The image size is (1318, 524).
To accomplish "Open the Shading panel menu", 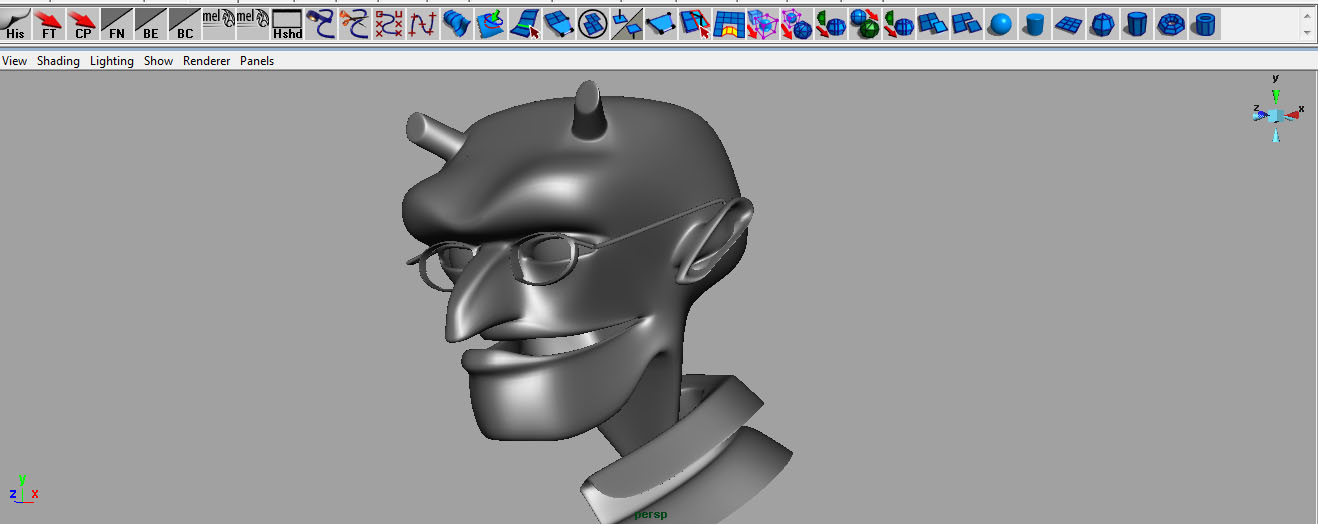I will click(58, 61).
